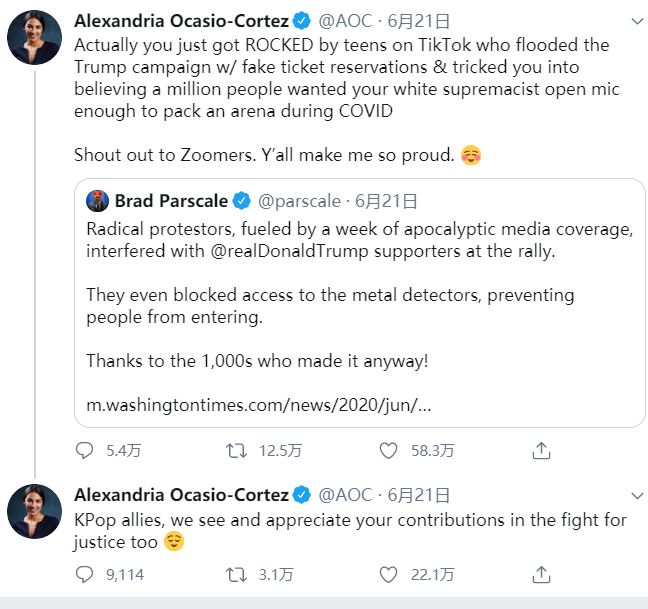This screenshot has width=648, height=609.
Task: Share the first tweet via share icon
Action: click(x=541, y=451)
